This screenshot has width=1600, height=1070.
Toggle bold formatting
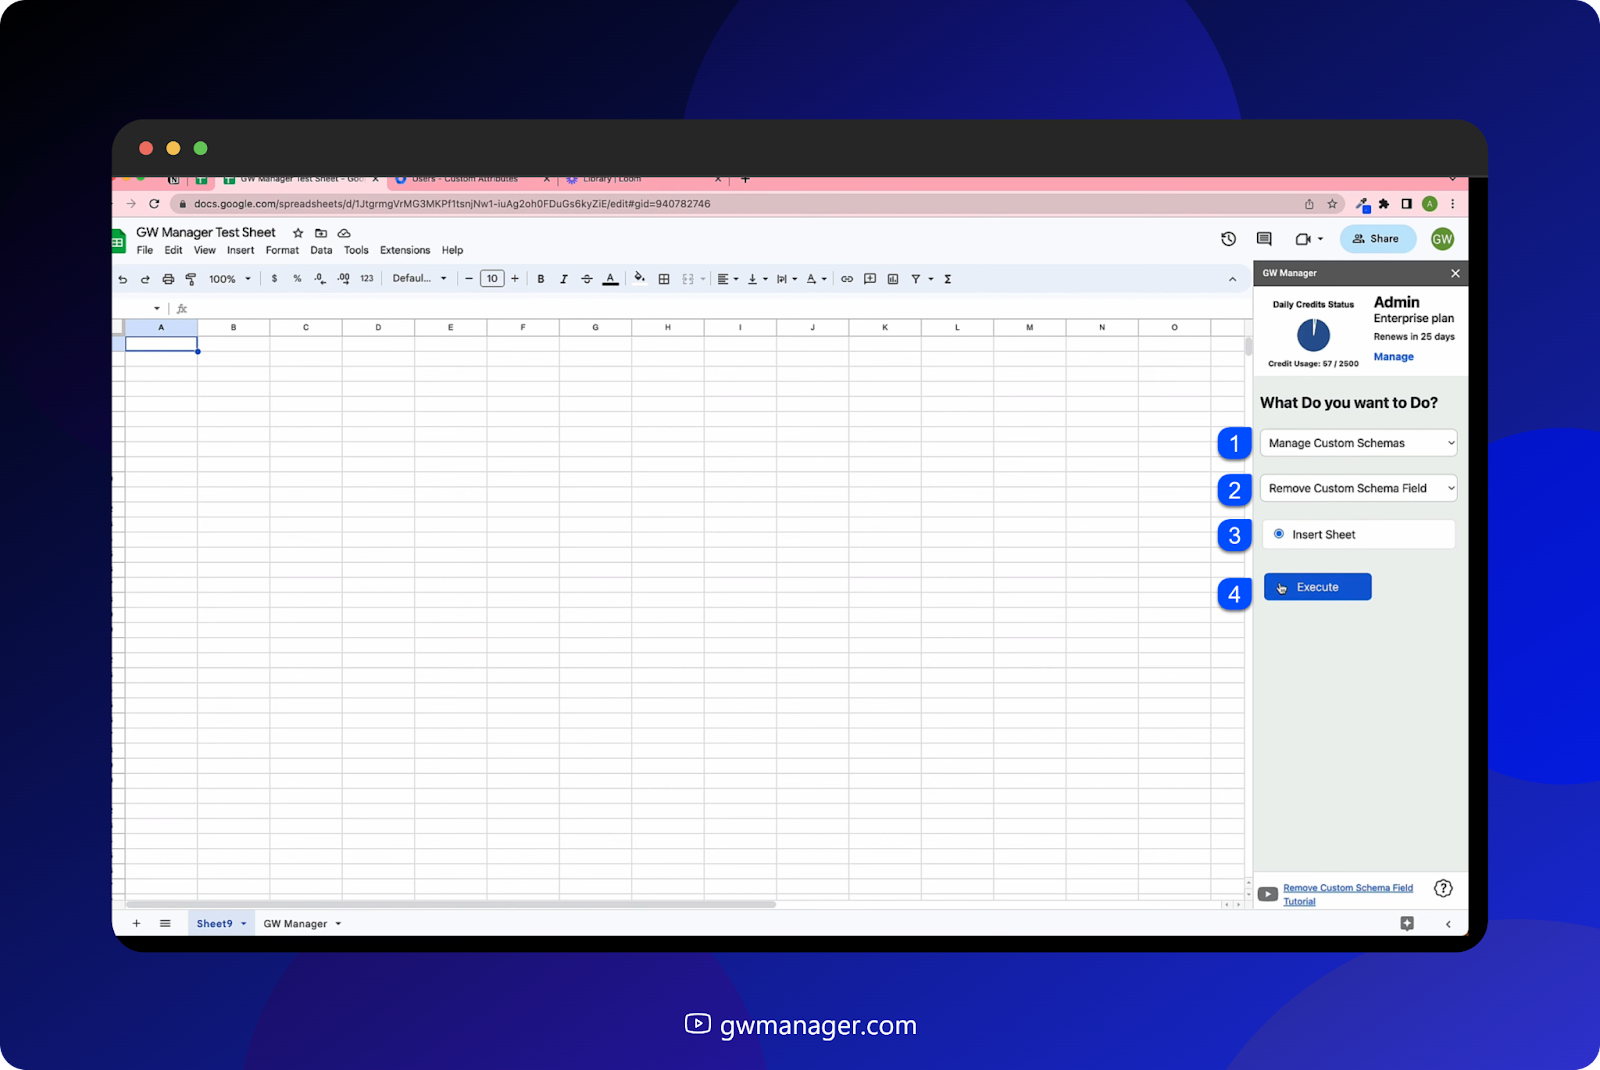[x=541, y=279]
